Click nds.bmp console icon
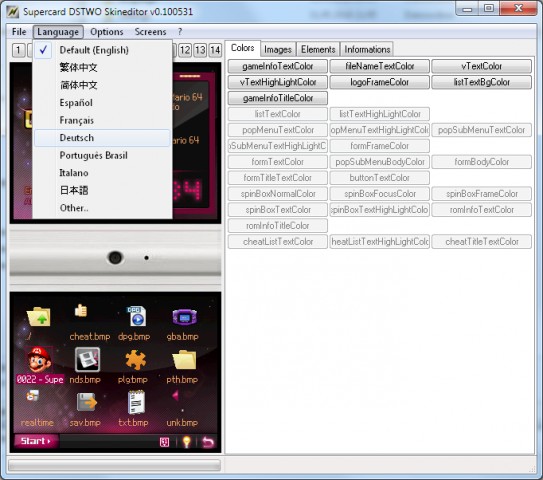The height and width of the screenshot is (480, 543). point(87,360)
